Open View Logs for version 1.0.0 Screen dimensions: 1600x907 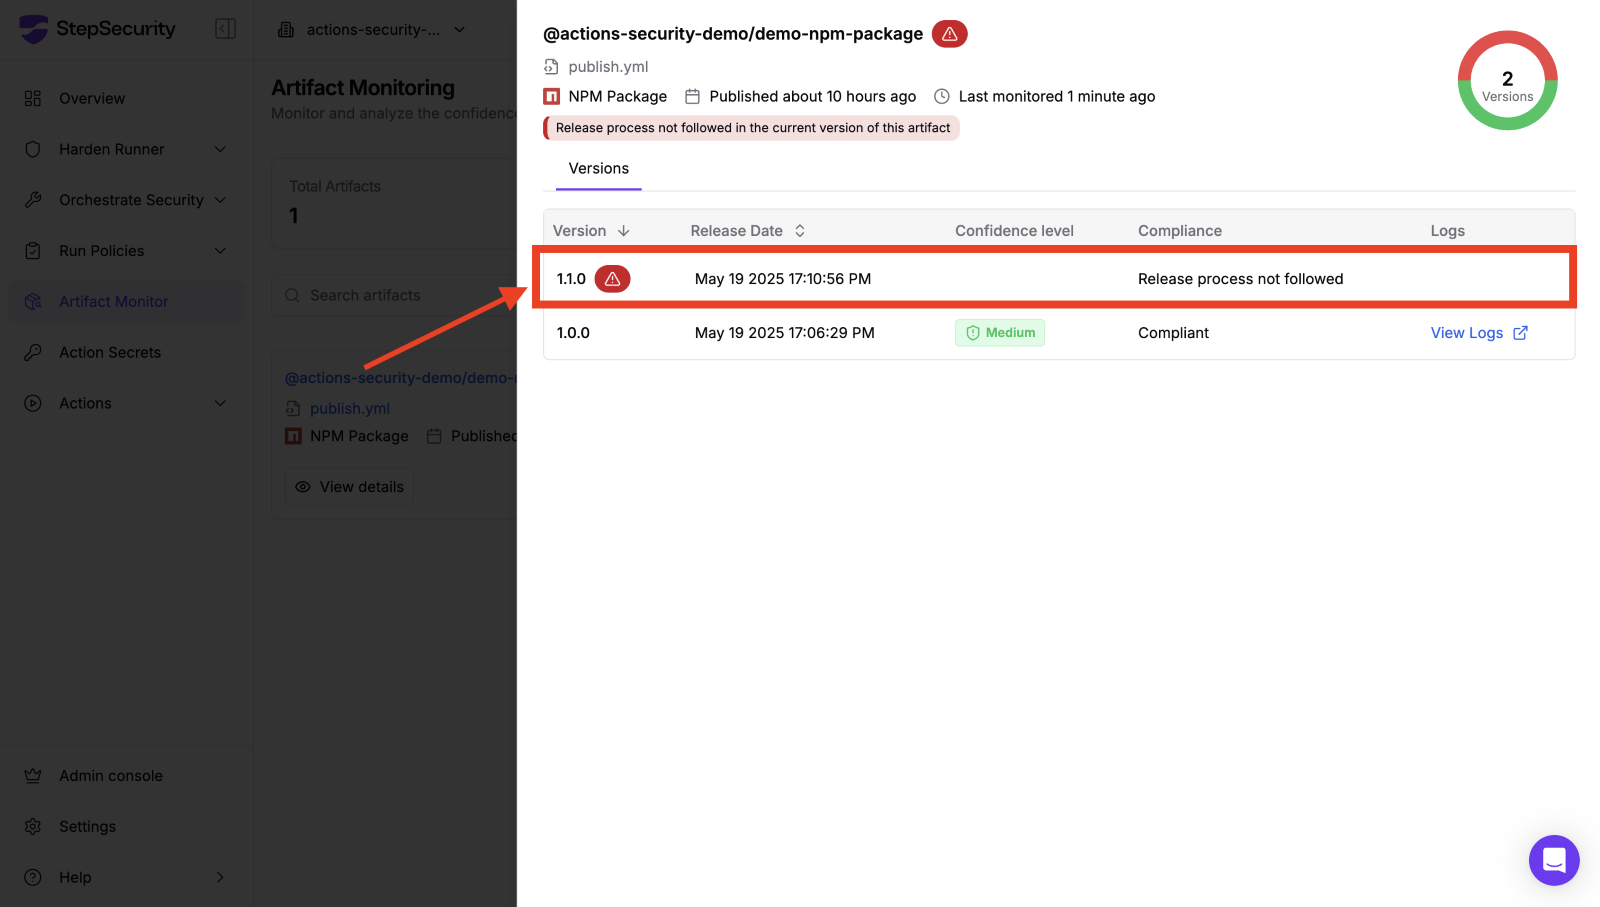(1467, 333)
